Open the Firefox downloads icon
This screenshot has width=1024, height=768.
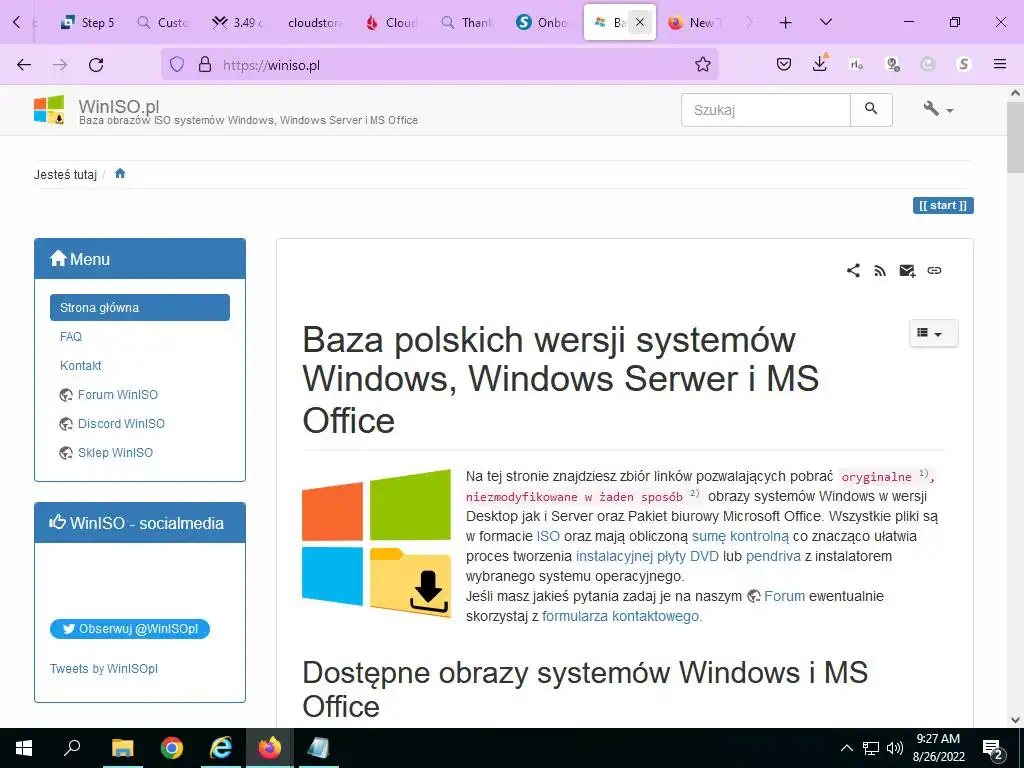click(x=820, y=63)
